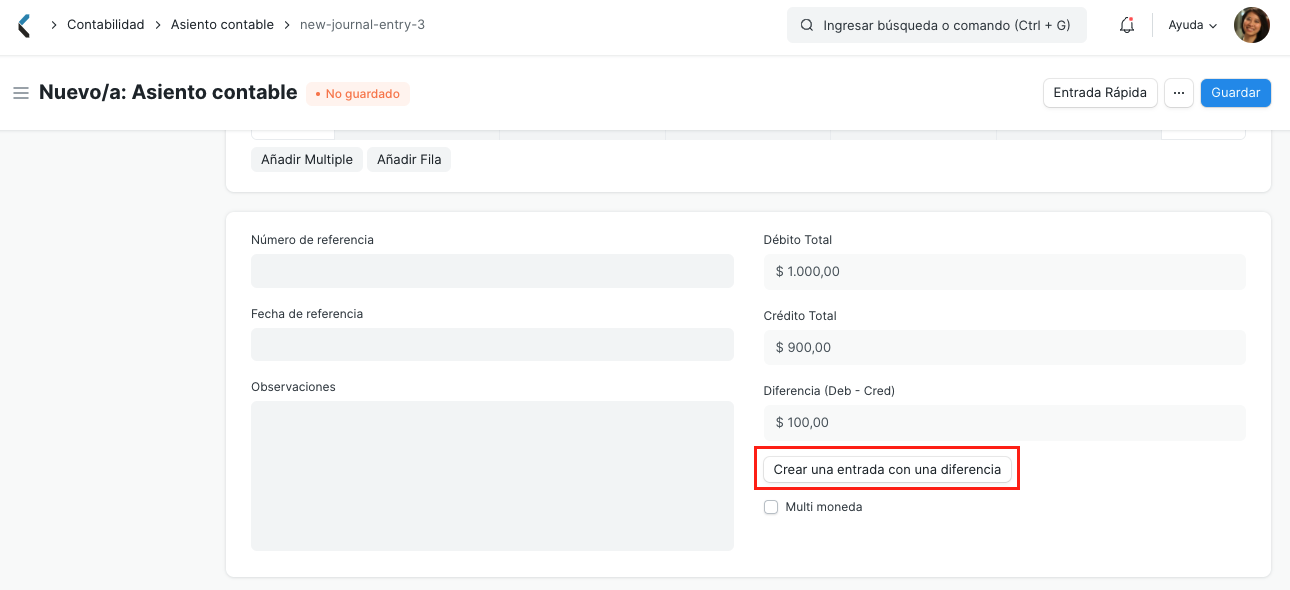Focus the Fecha de referencia field
This screenshot has width=1290, height=590.
492,345
